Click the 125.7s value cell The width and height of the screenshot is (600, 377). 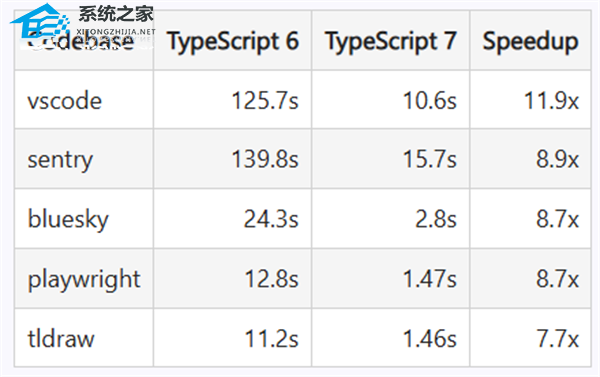click(233, 100)
